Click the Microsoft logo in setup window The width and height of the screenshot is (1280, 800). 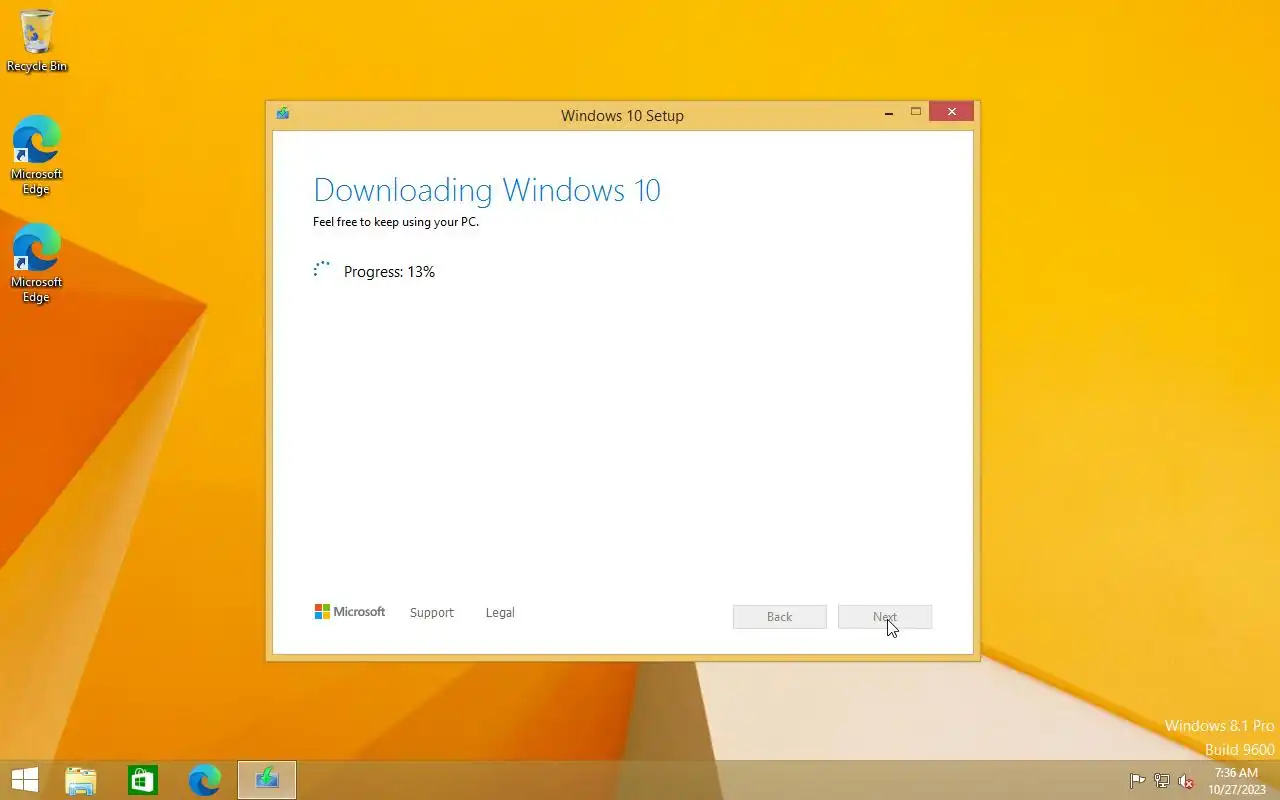coord(350,612)
